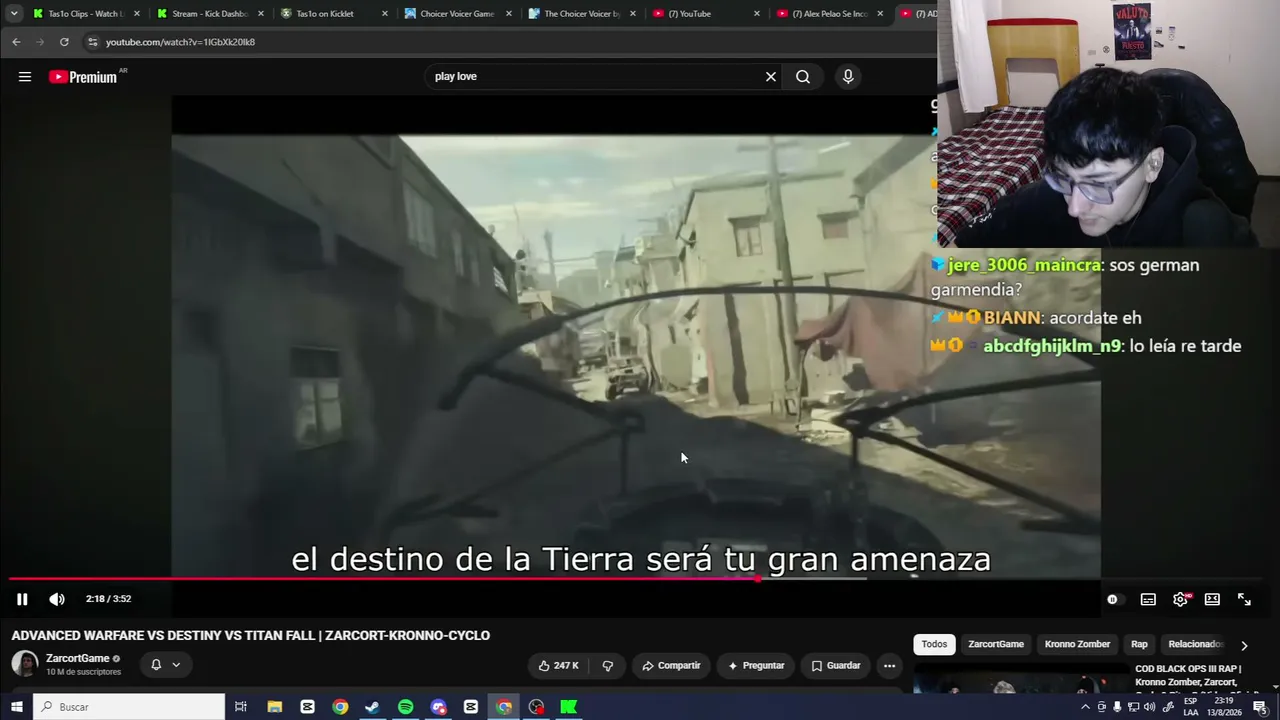This screenshot has width=1280, height=720.
Task: Show hidden system tray icons
Action: coord(1085,707)
